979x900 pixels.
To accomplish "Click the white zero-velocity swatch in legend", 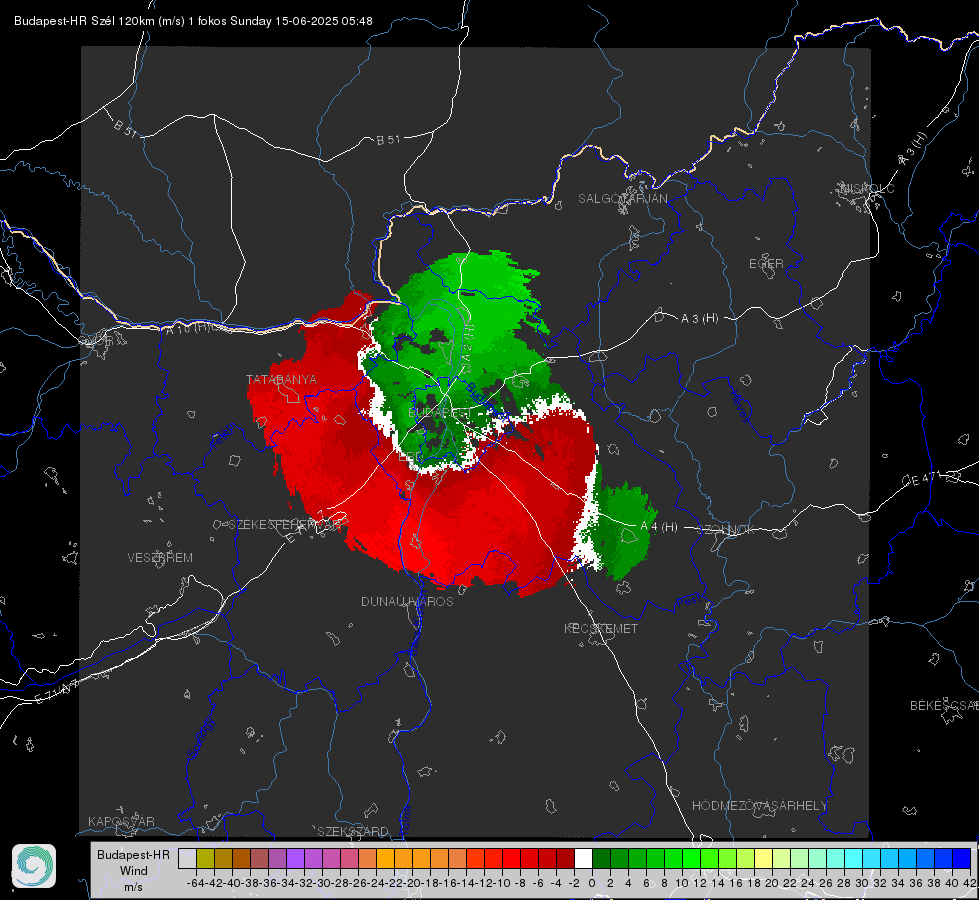I will 583,858.
